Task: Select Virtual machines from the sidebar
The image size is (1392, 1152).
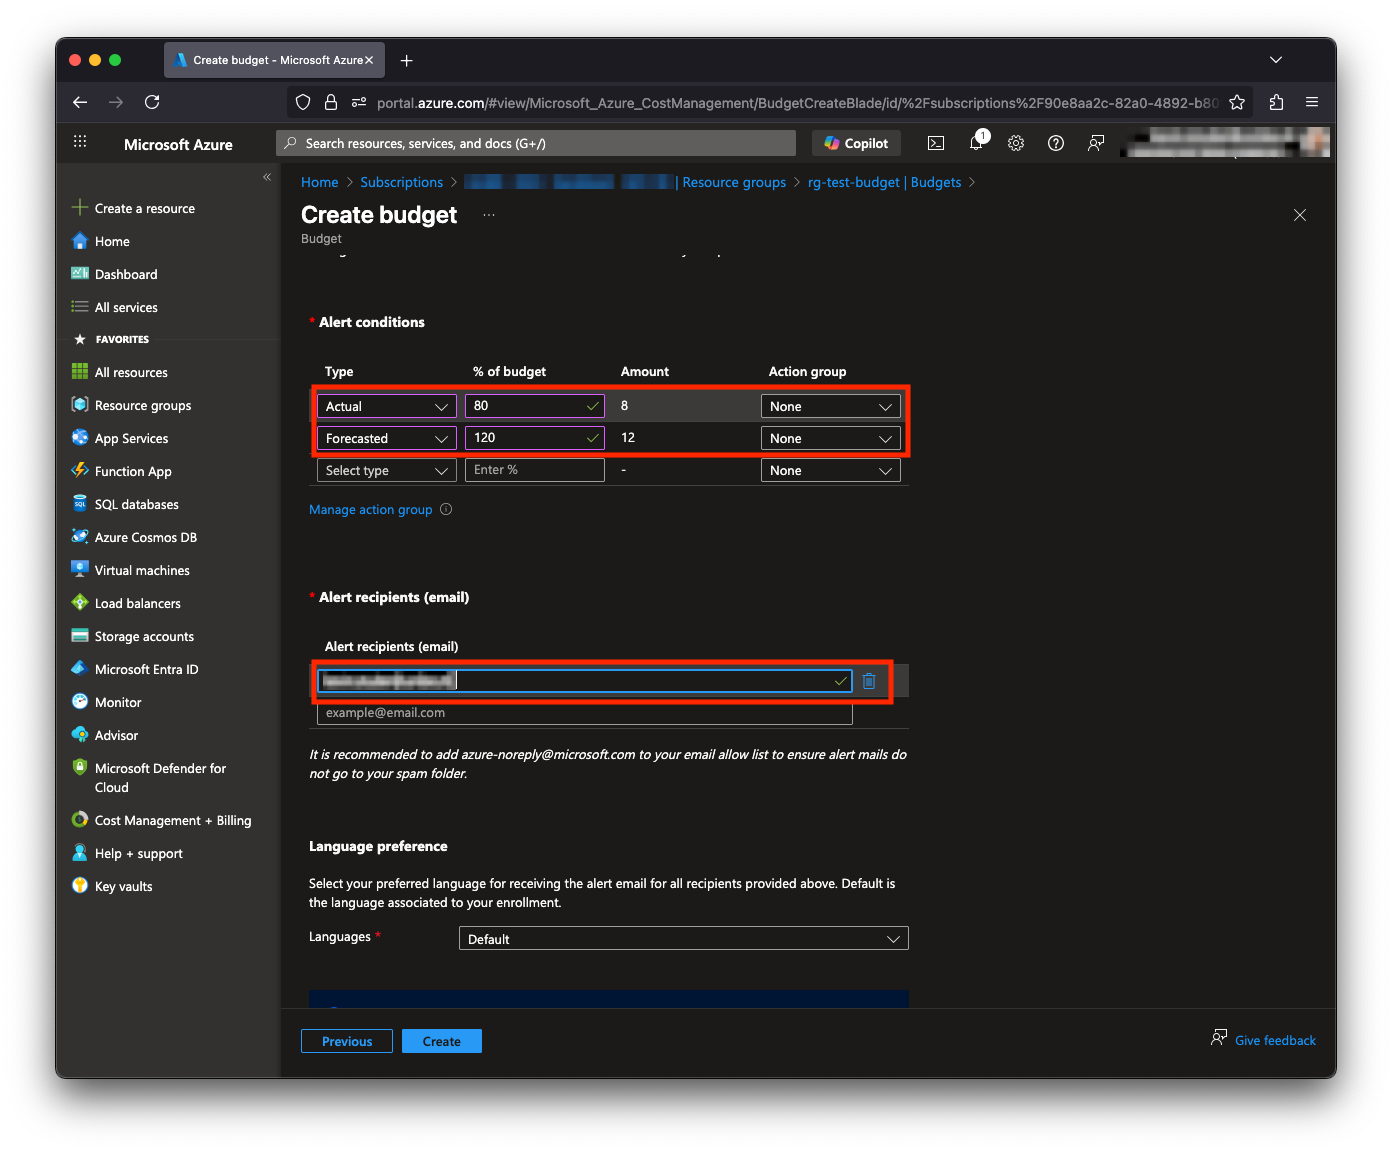Action: [141, 570]
